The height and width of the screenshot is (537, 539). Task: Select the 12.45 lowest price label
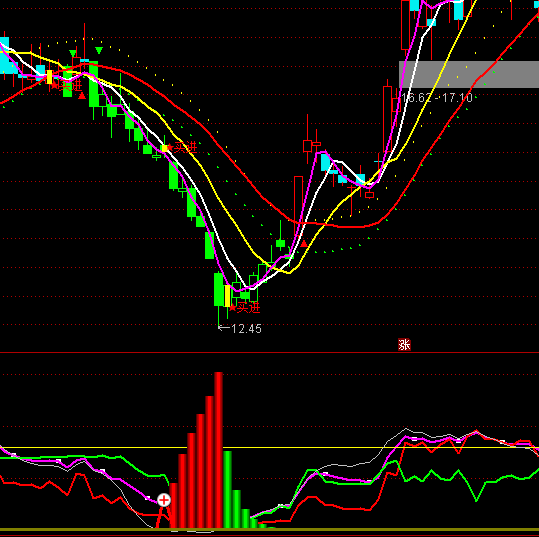coord(246,329)
